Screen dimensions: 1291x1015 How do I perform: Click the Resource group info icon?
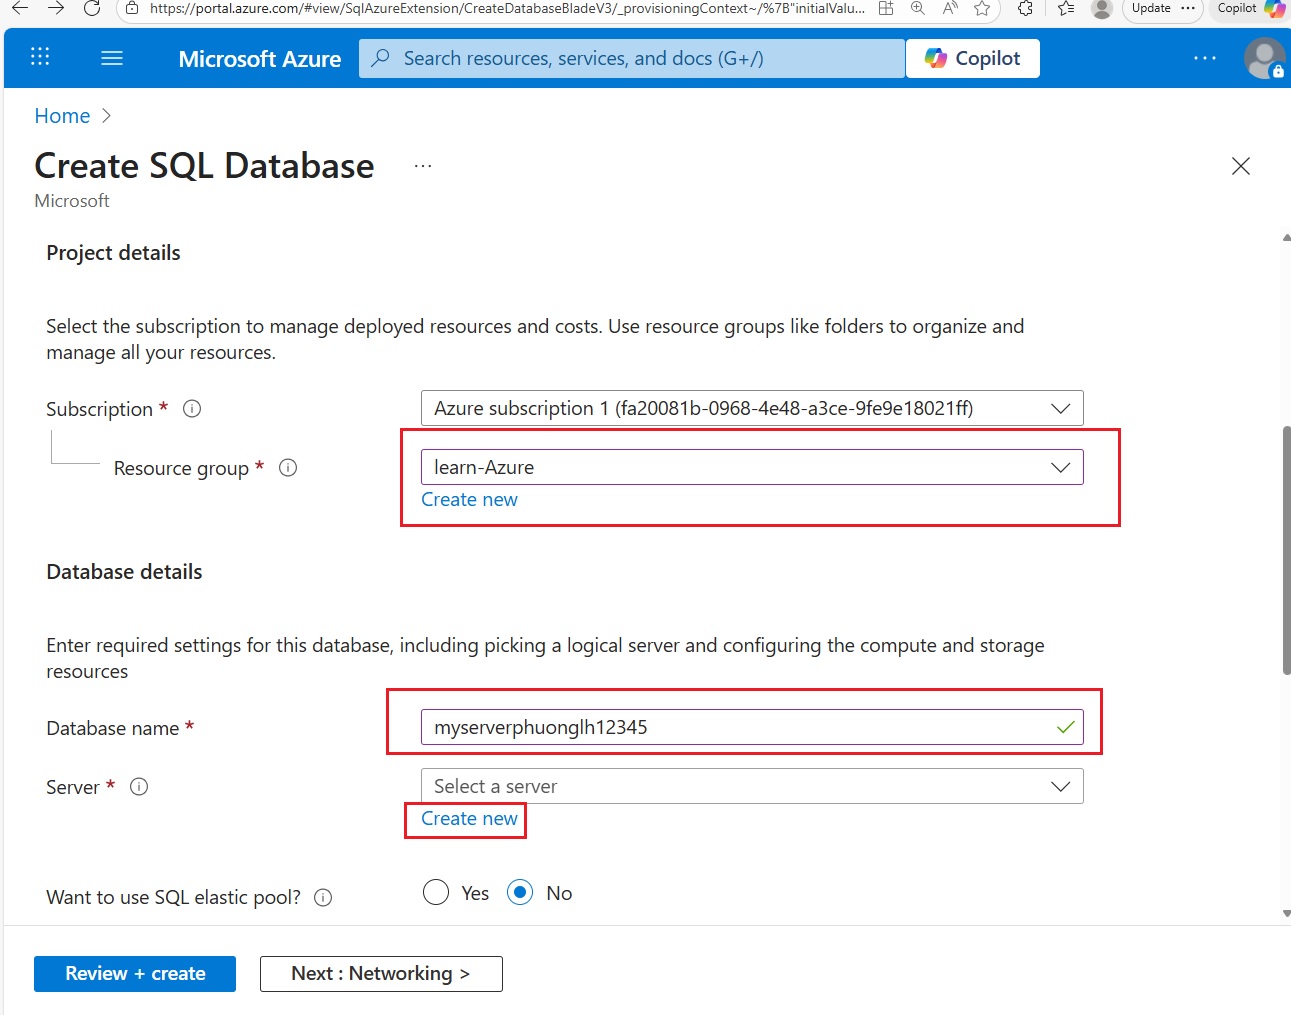point(288,467)
